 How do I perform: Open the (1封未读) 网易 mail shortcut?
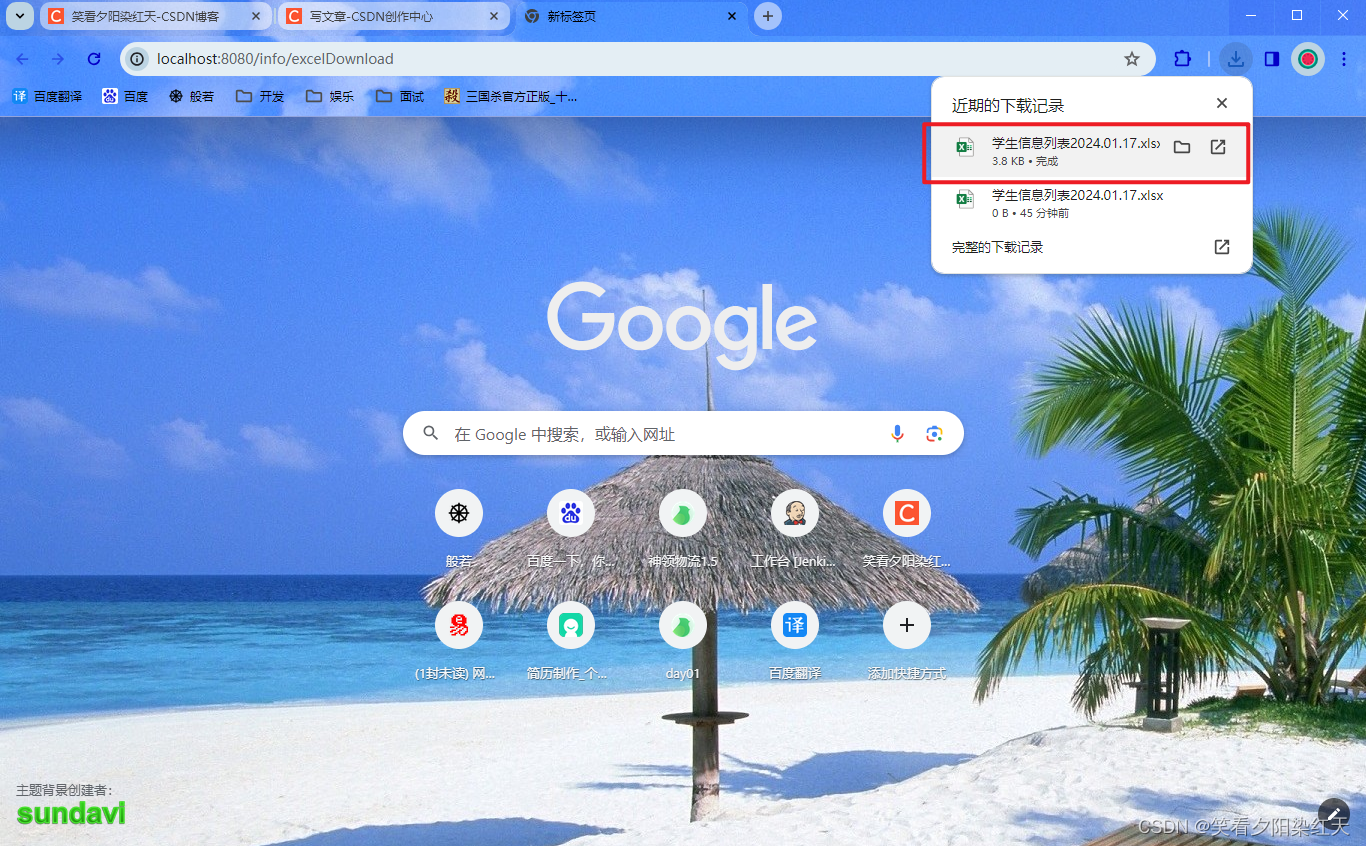459,642
